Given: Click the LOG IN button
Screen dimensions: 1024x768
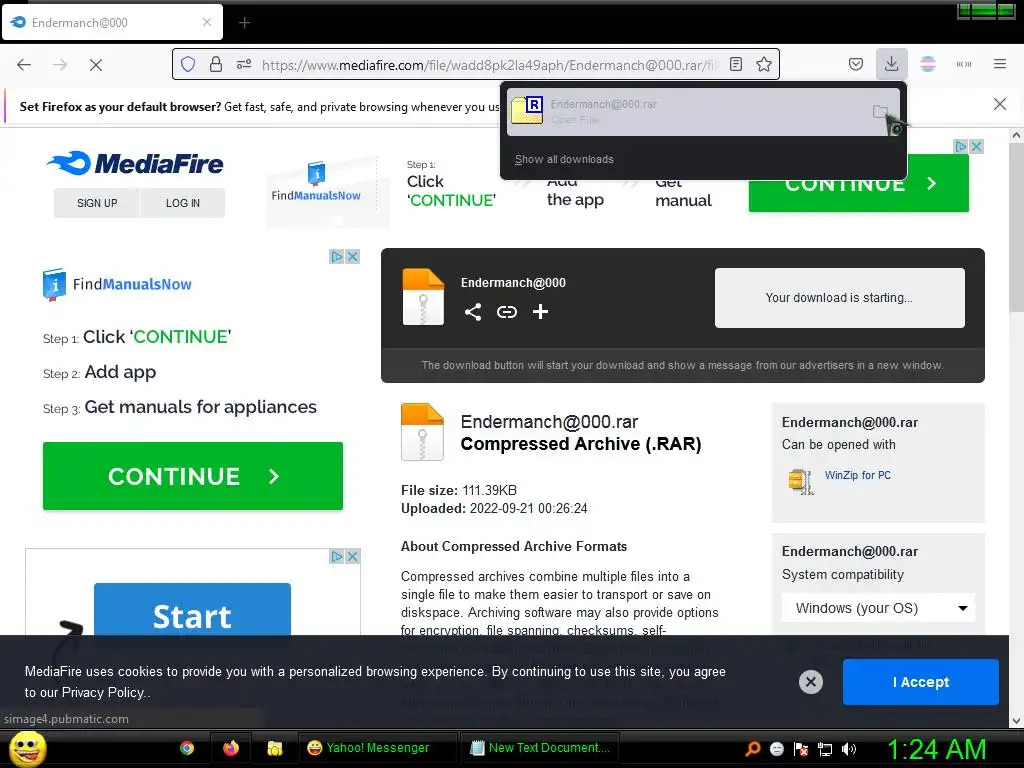Looking at the screenshot, I should tap(183, 203).
